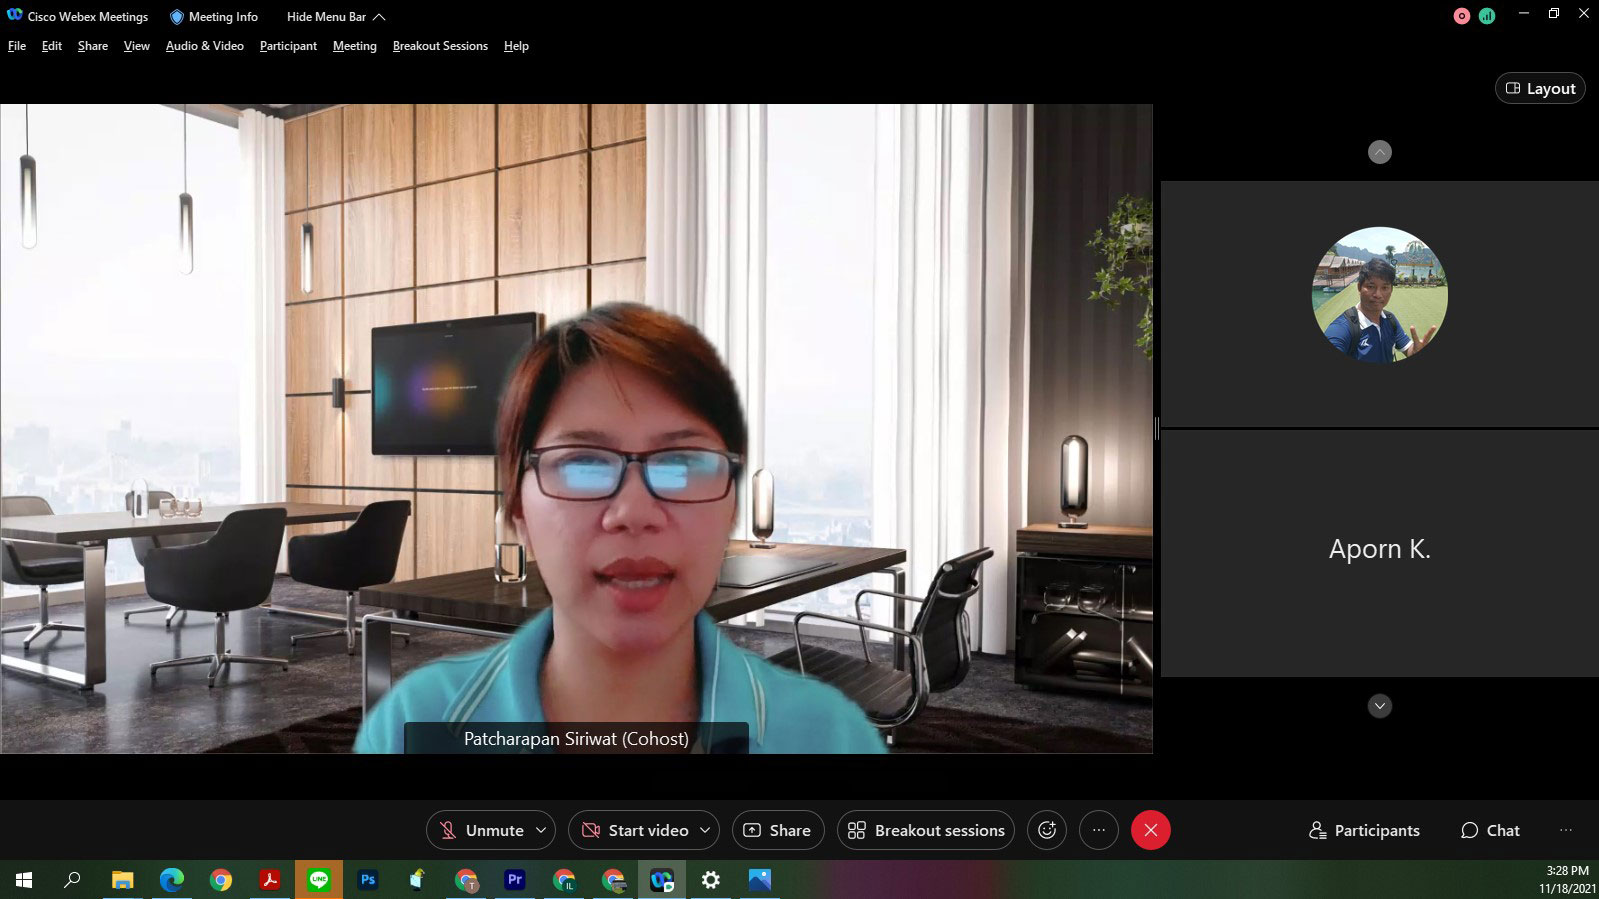Open the Audio & Video menu
1599x899 pixels.
tap(204, 46)
